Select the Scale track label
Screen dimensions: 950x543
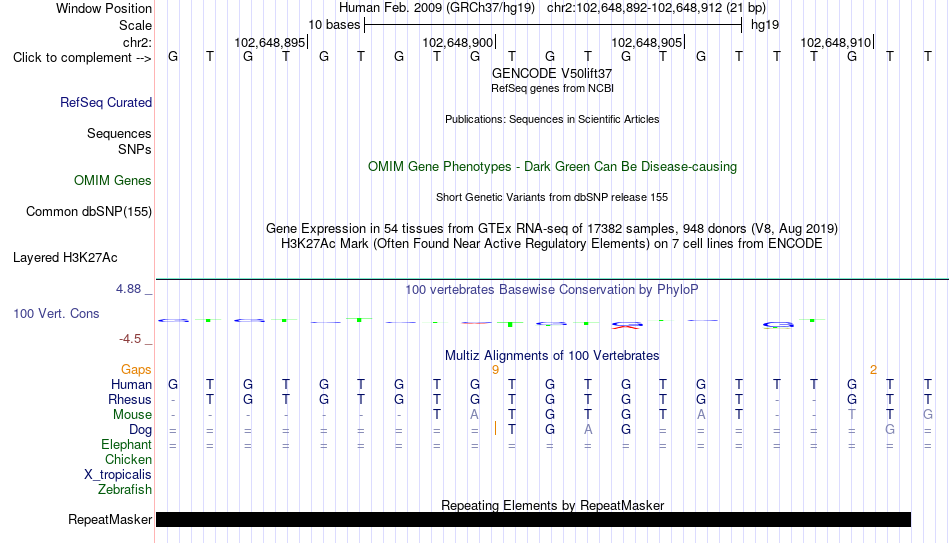135,25
